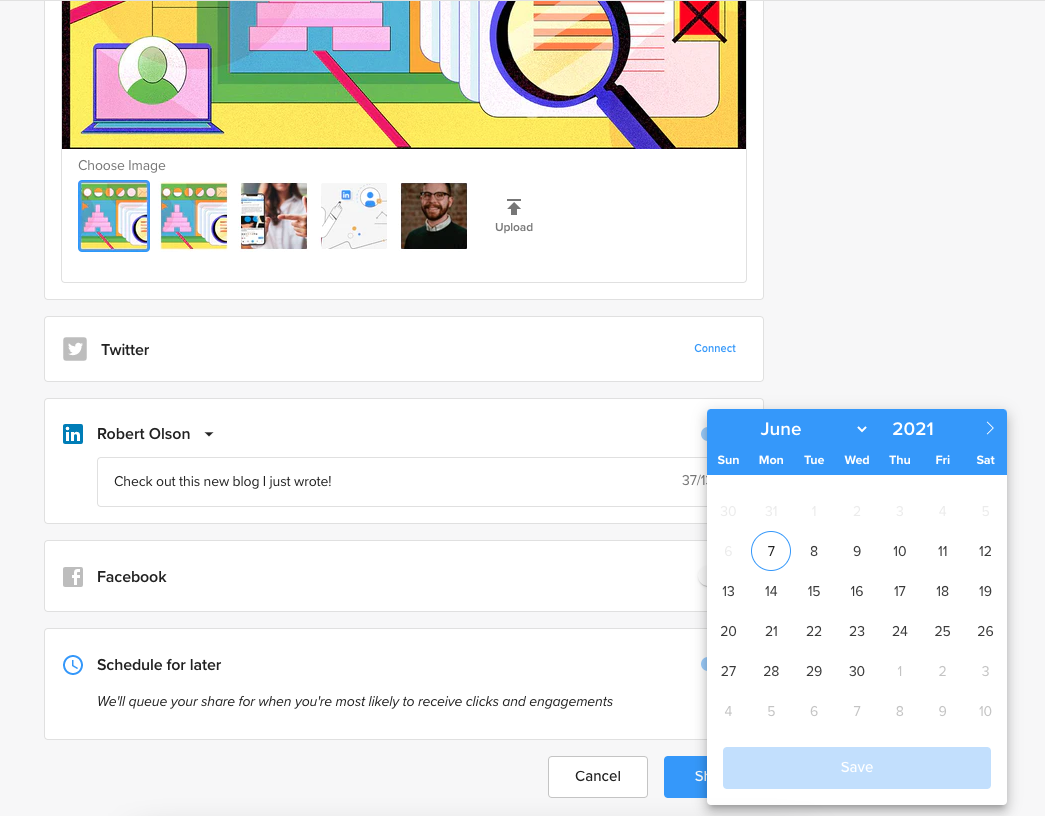Image resolution: width=1045 pixels, height=816 pixels.
Task: Click the Facebook icon
Action: click(x=72, y=576)
